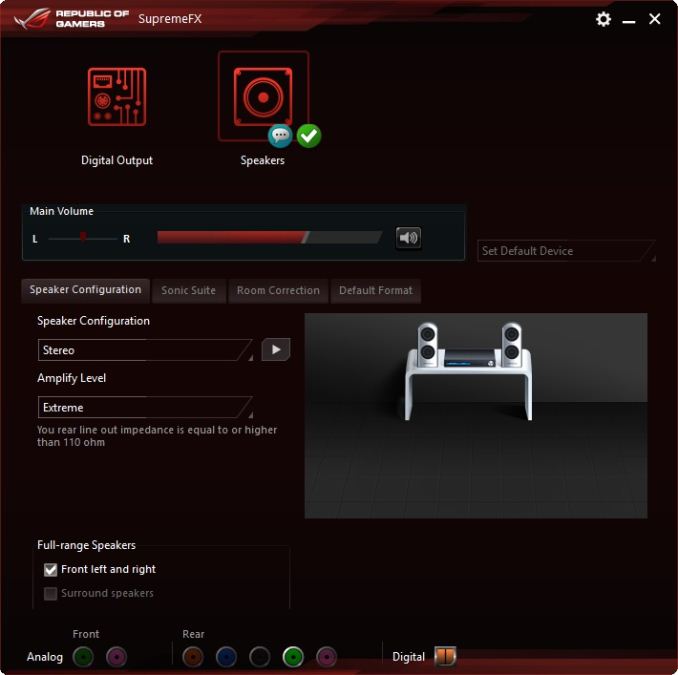Click the 'Speakers' device label

pyautogui.click(x=262, y=160)
